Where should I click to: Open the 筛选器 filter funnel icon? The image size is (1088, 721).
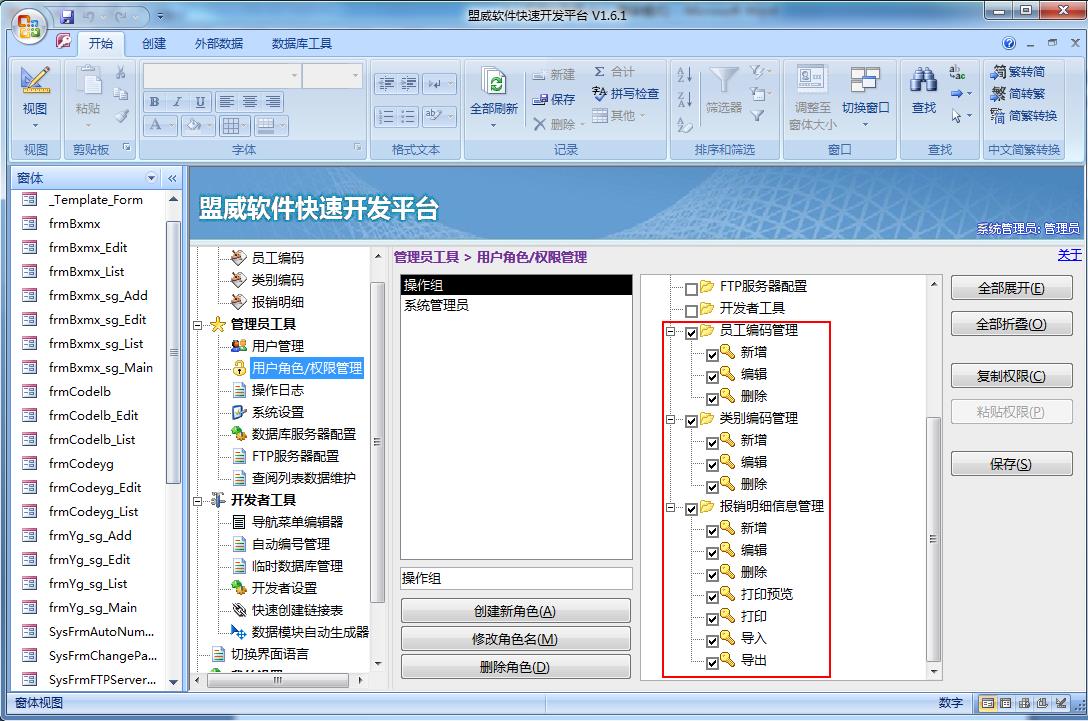(723, 82)
